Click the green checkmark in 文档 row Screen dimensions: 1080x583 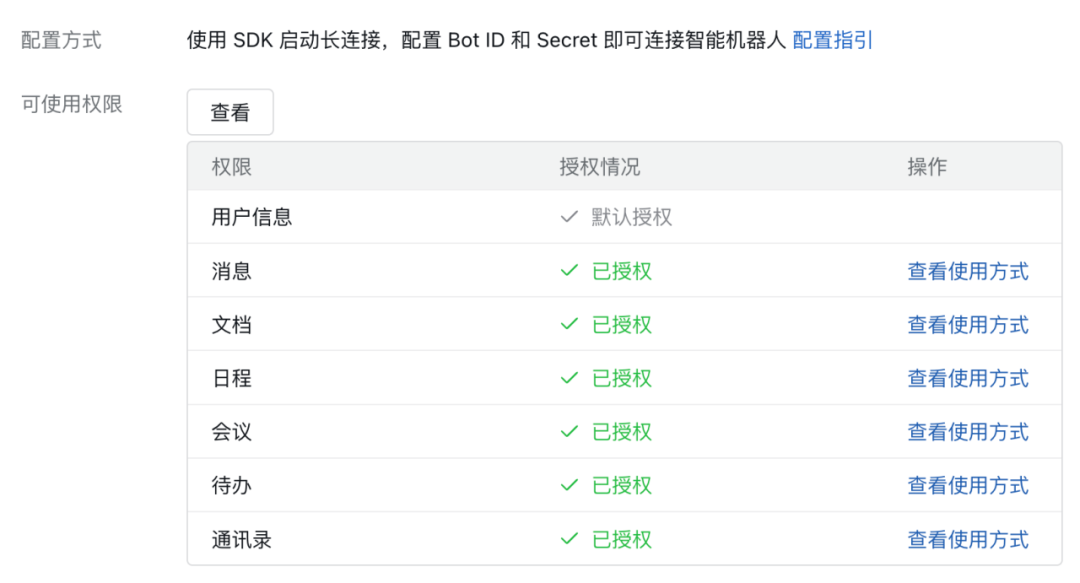coord(570,325)
